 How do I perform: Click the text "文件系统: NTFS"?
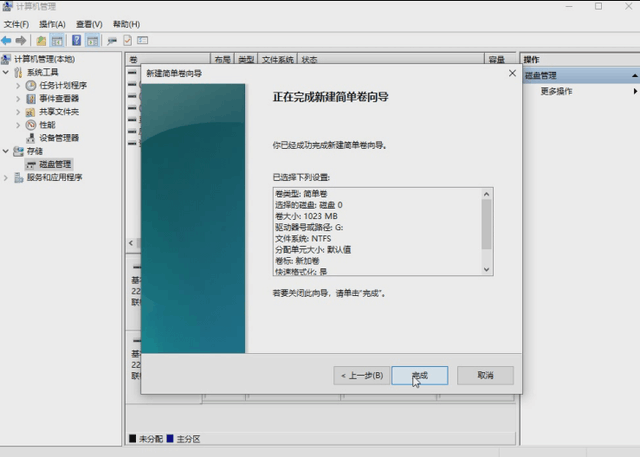coord(303,238)
